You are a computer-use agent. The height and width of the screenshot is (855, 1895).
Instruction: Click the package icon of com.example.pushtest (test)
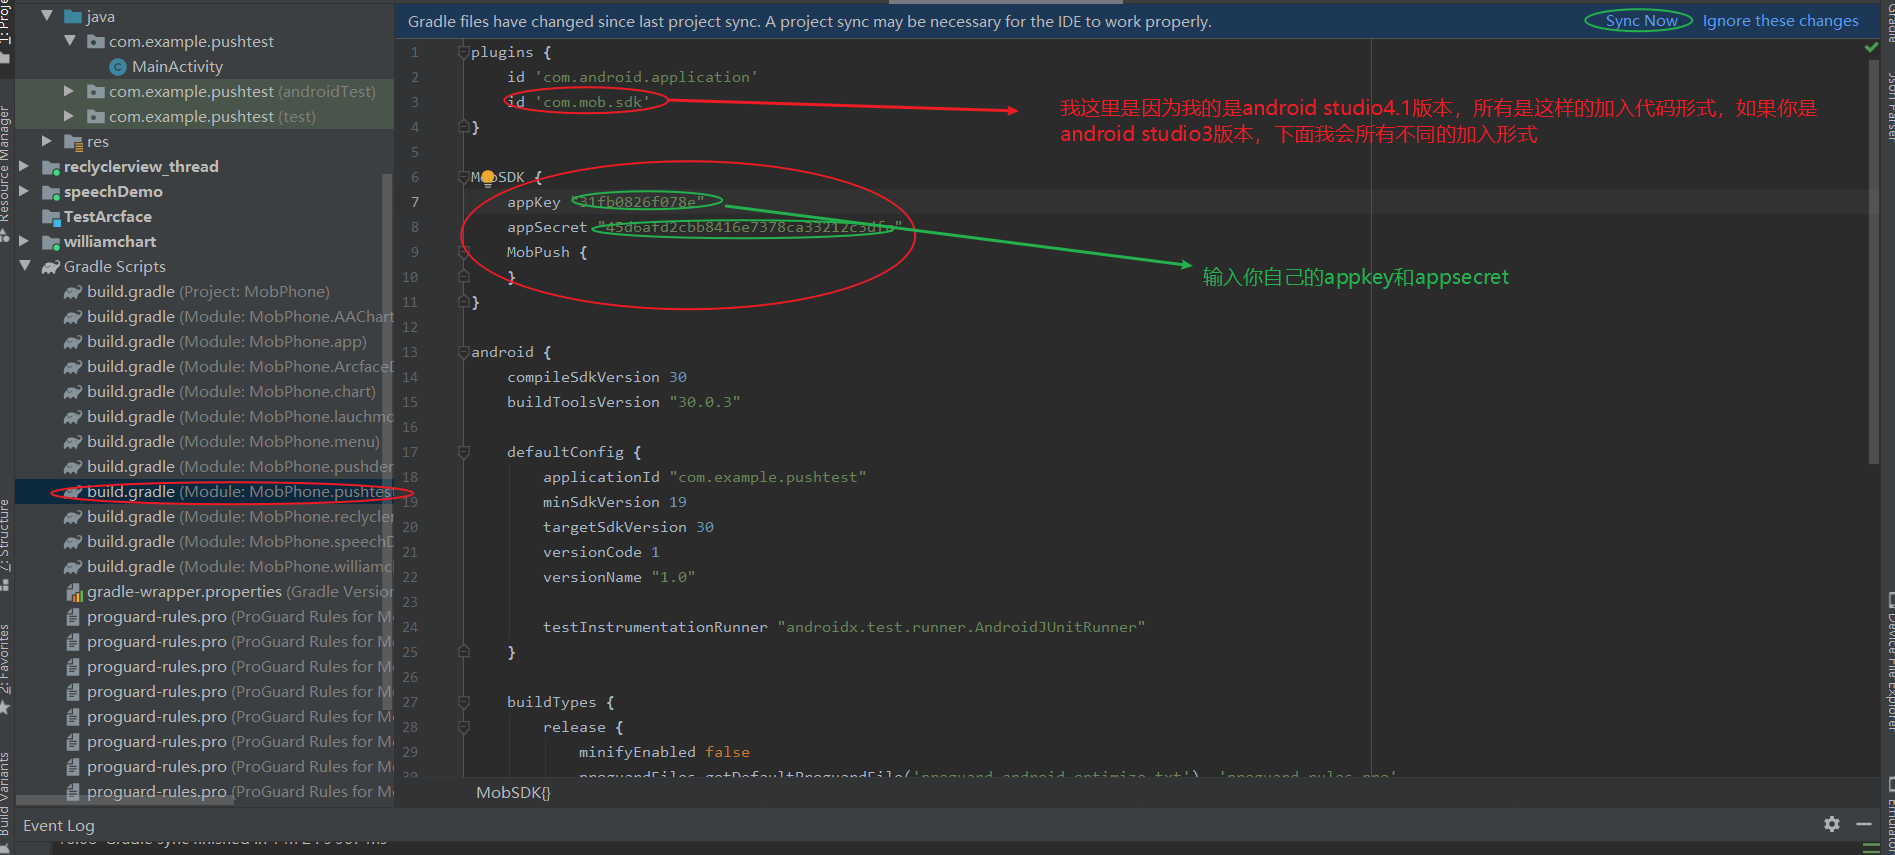[x=96, y=117]
